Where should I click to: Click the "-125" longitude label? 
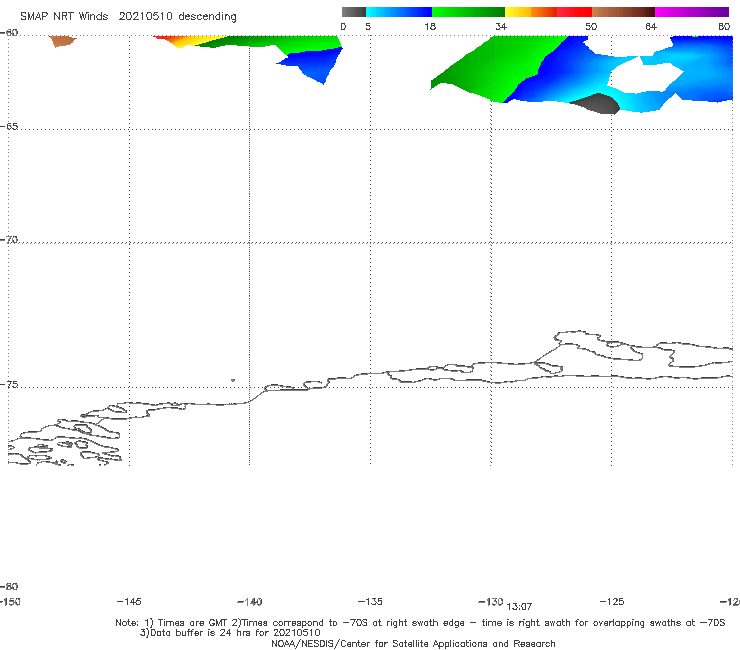(612, 602)
